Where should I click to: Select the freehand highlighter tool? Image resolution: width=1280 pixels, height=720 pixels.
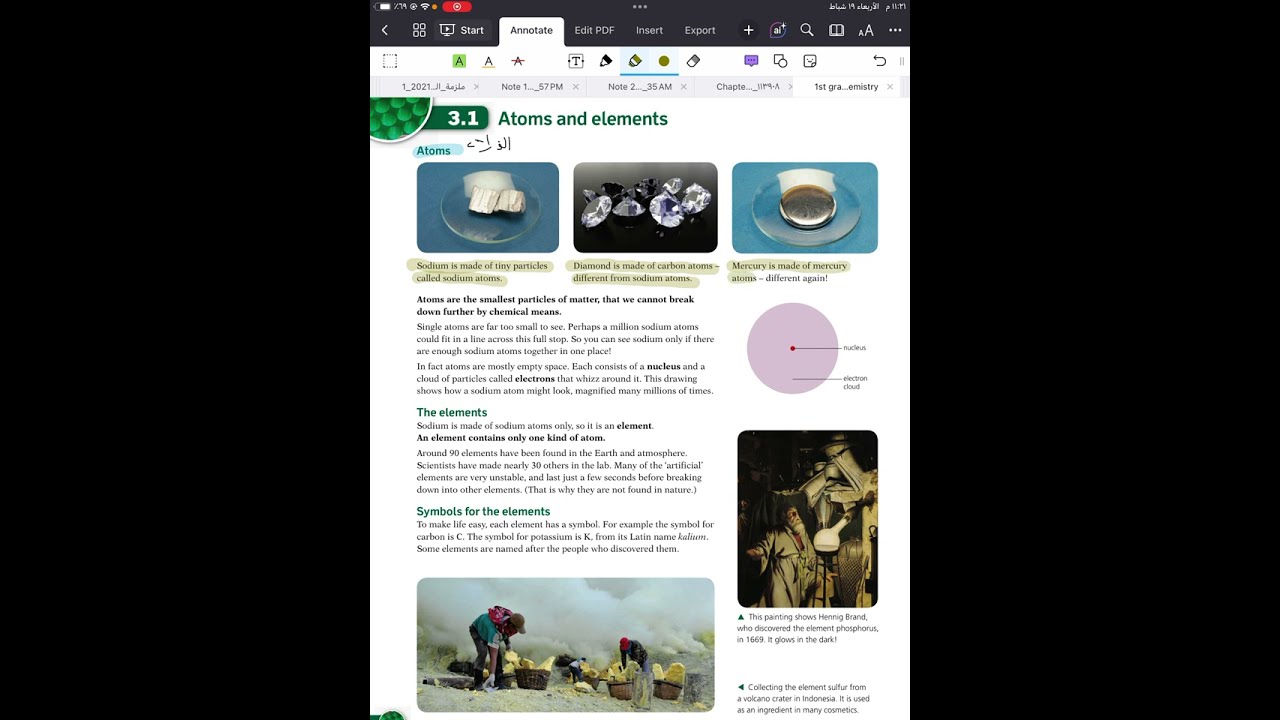click(x=635, y=61)
